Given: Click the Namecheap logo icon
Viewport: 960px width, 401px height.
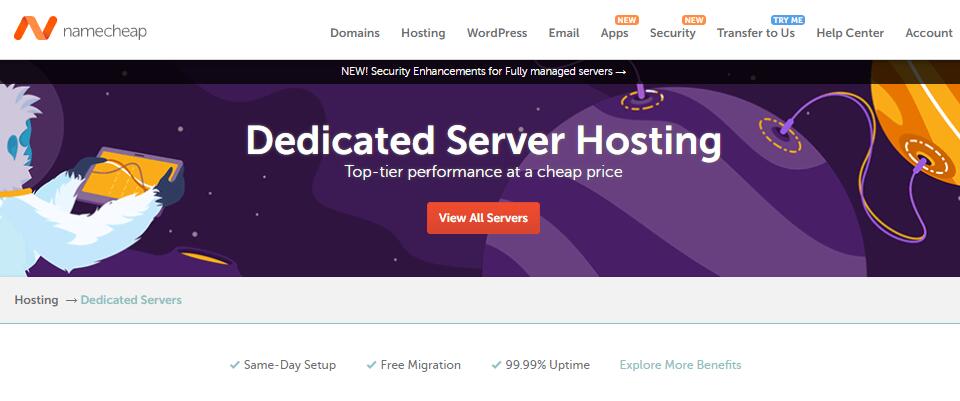Looking at the screenshot, I should click(x=36, y=28).
